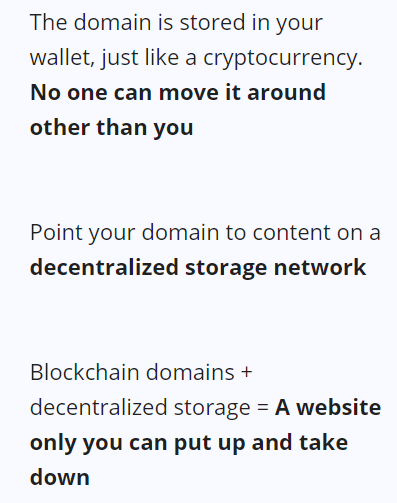This screenshot has width=397, height=503.
Task: Click the bold text "A website"
Action: 328,407
